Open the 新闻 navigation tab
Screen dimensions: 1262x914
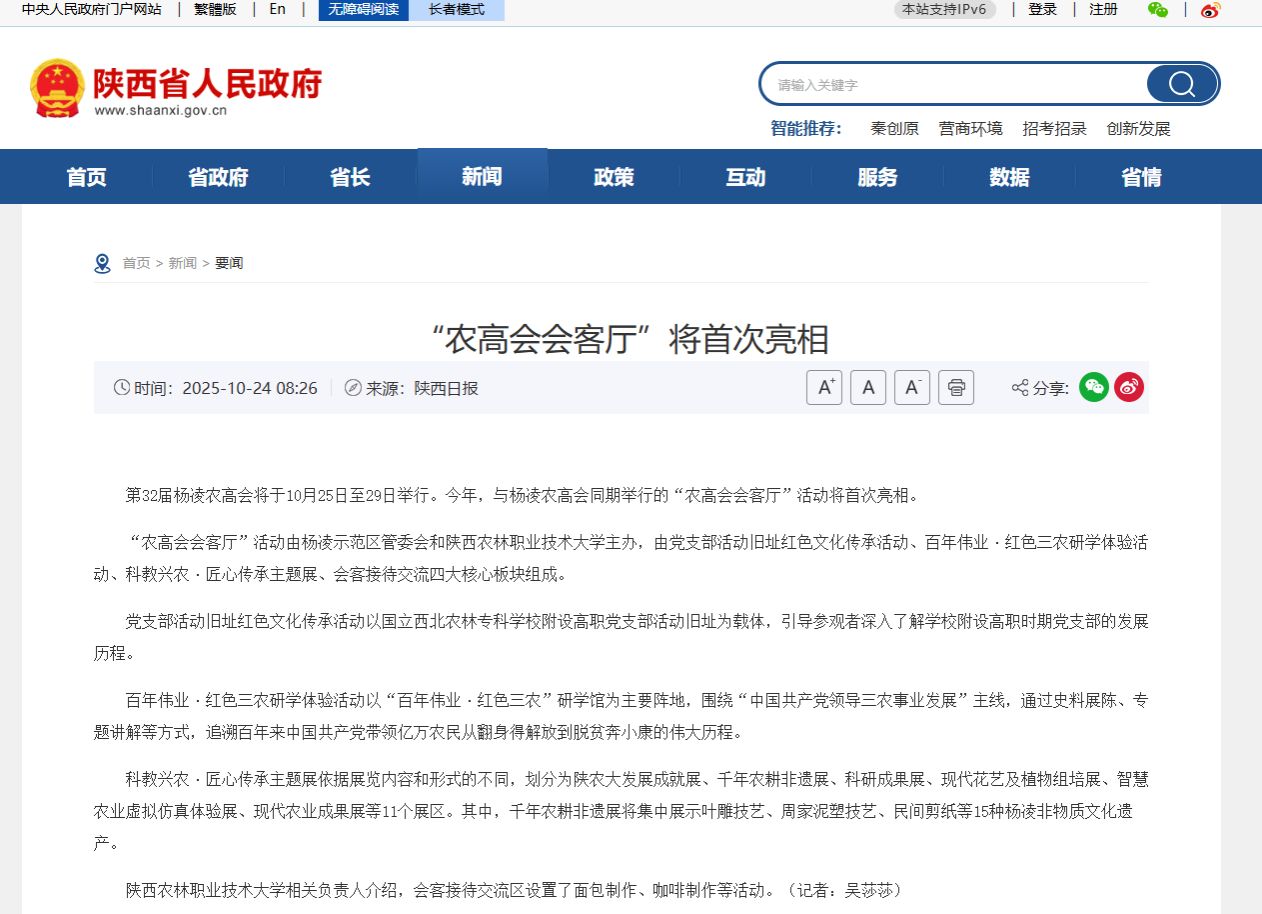(482, 177)
